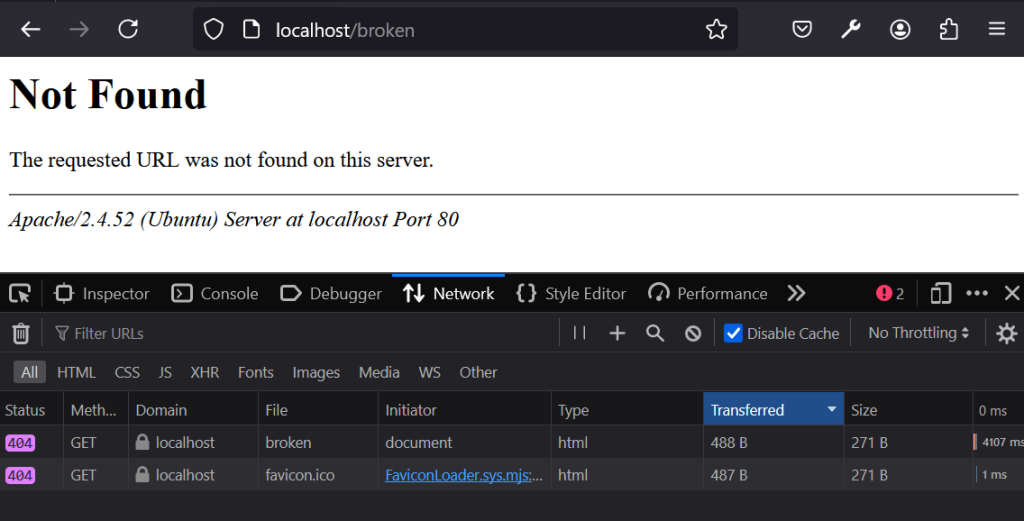Toggle the Disable Cache checkbox
This screenshot has height=521, width=1024.
[x=733, y=333]
